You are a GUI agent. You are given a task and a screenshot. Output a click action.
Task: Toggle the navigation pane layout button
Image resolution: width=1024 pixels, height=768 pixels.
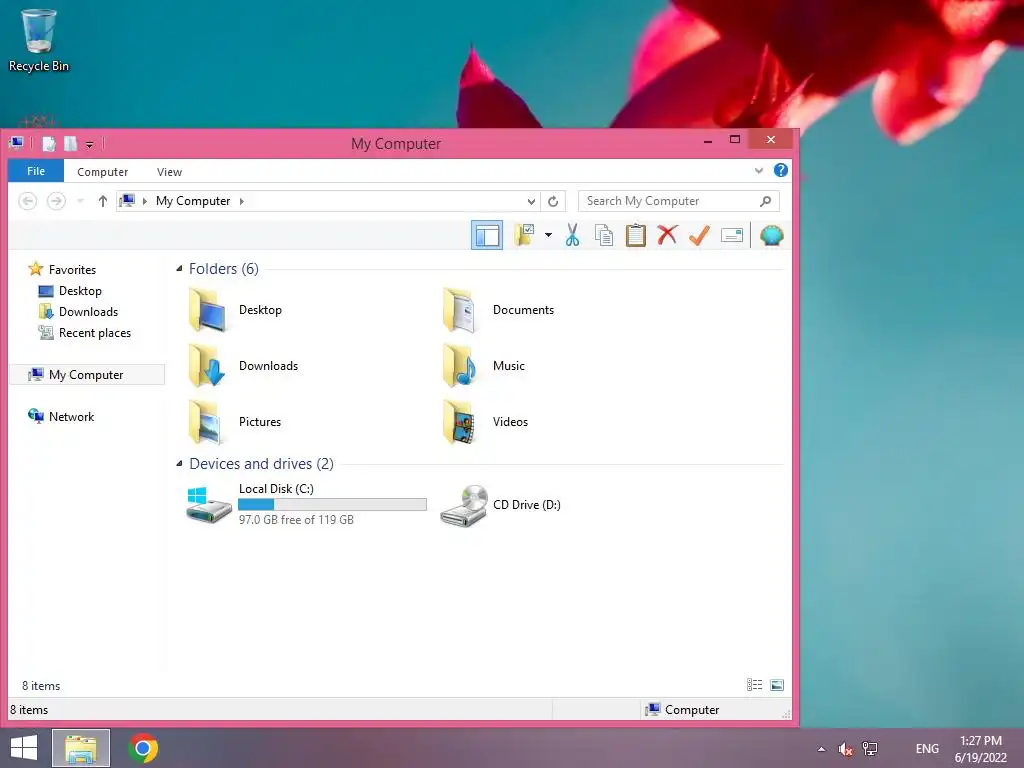(x=487, y=235)
